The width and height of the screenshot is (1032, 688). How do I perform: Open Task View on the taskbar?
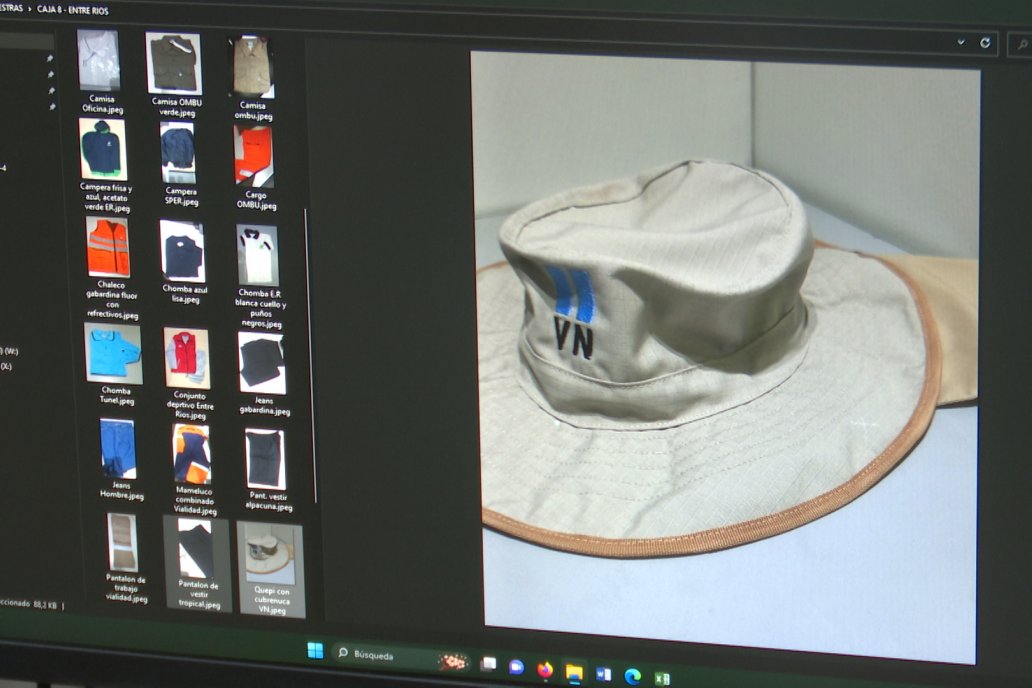click(488, 664)
